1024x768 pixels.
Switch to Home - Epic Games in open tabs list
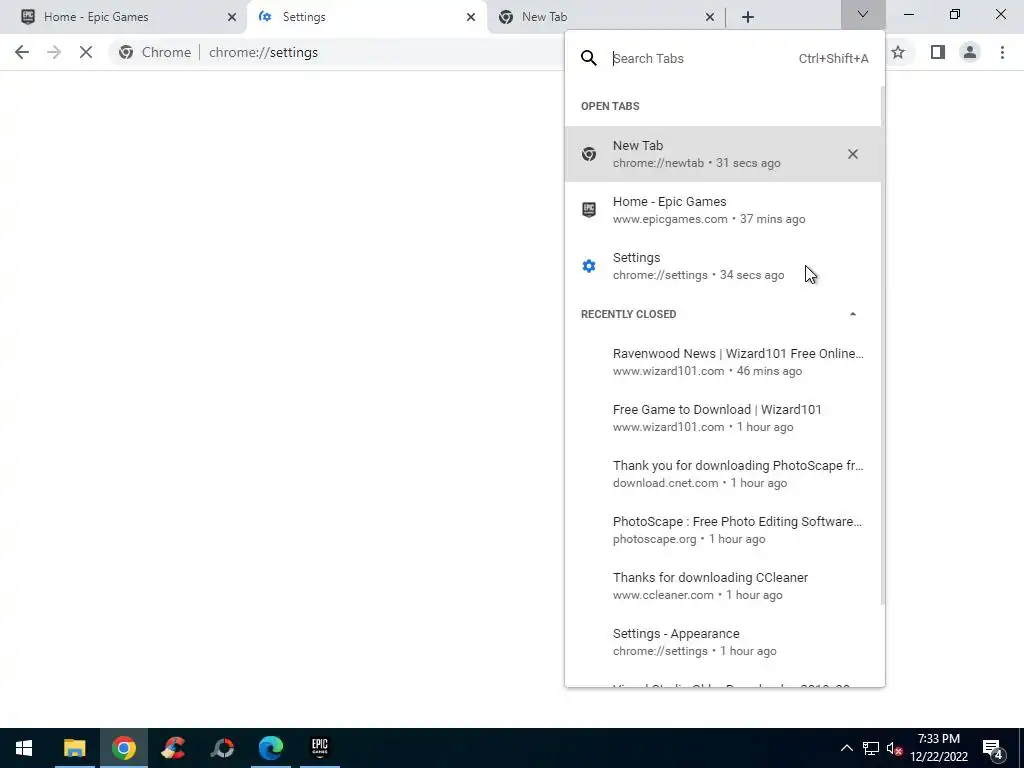click(723, 210)
